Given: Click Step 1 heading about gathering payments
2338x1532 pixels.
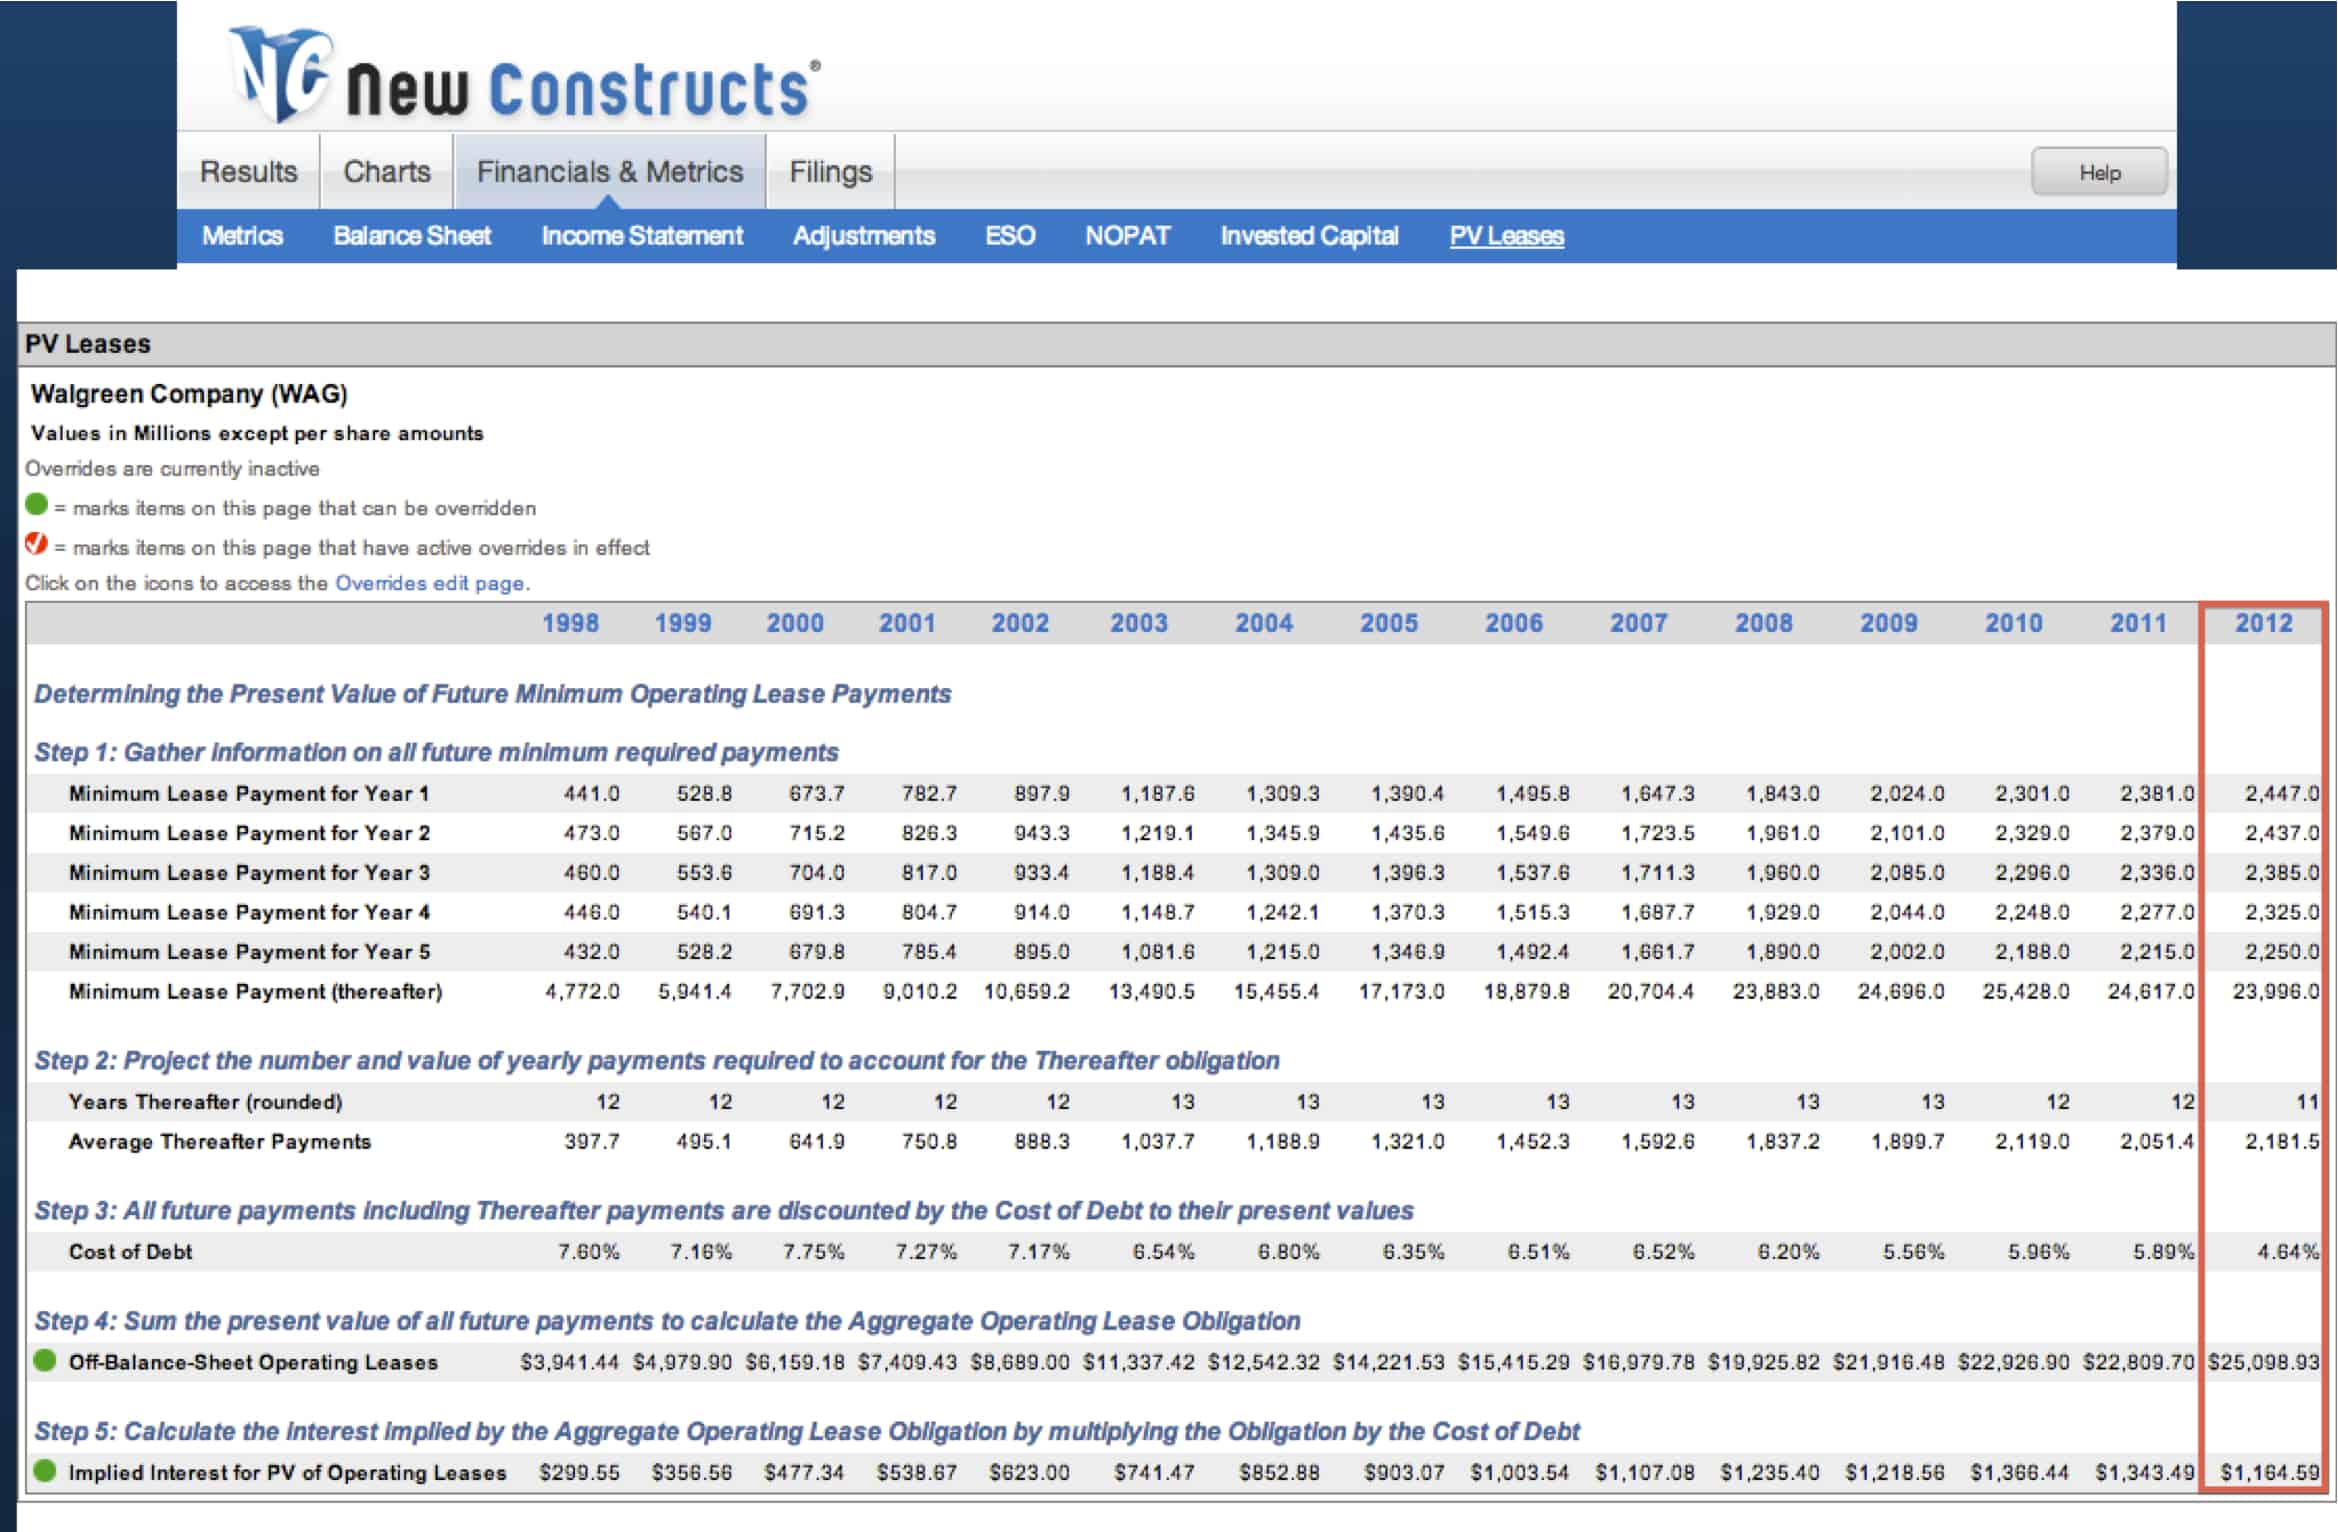Looking at the screenshot, I should click(x=437, y=752).
